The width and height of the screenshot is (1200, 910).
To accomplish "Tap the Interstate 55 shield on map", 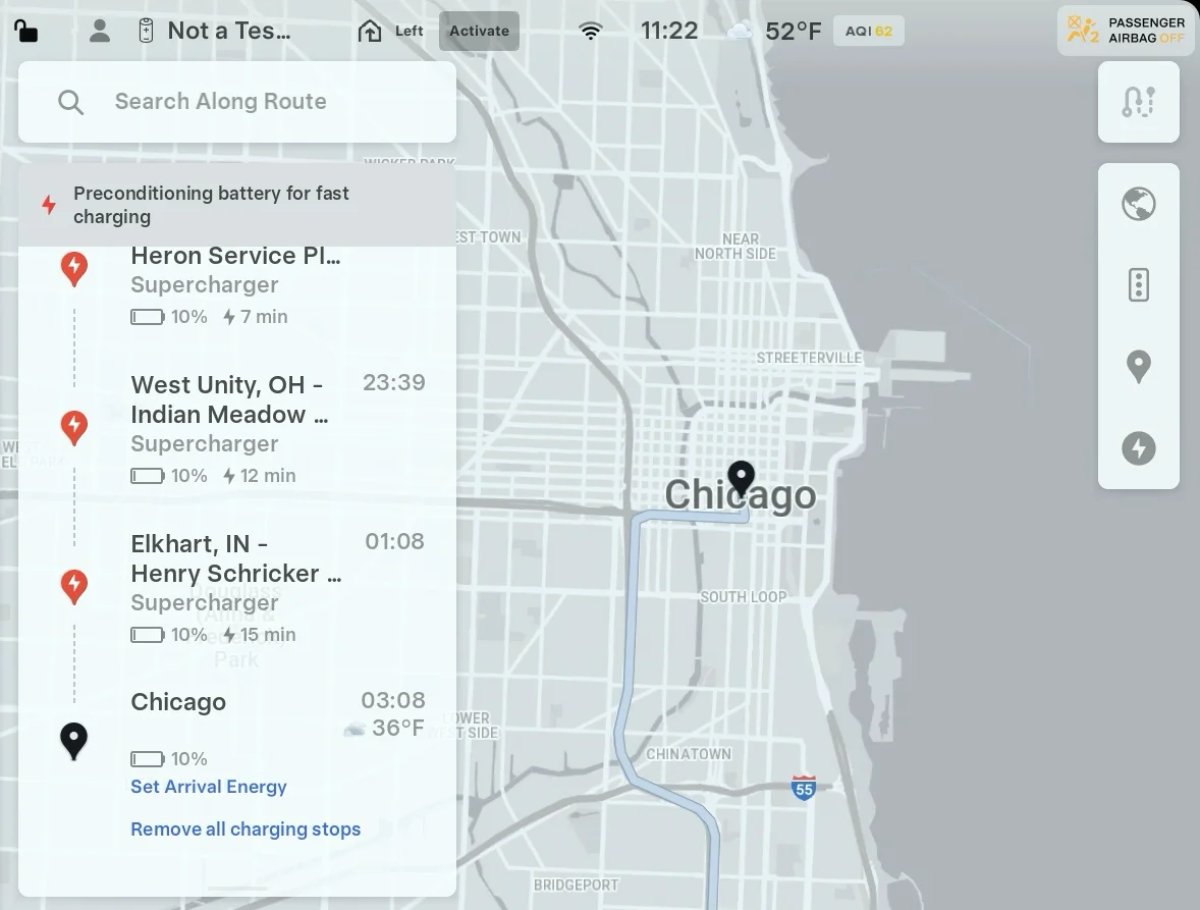I will pos(803,786).
